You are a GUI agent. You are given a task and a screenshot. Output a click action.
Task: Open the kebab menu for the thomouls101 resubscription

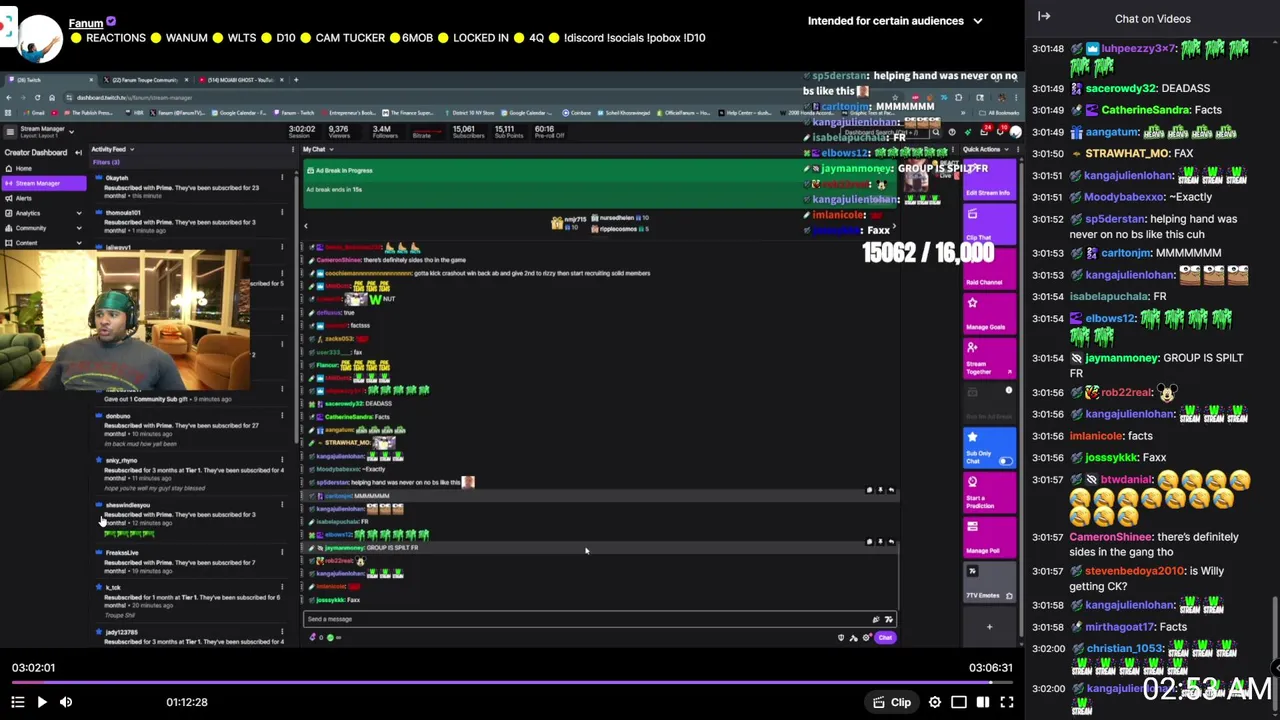[282, 213]
